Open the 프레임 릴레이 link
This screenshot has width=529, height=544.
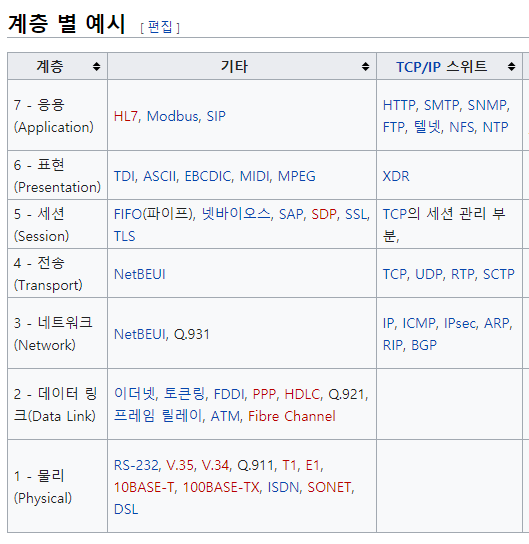[x=158, y=416]
